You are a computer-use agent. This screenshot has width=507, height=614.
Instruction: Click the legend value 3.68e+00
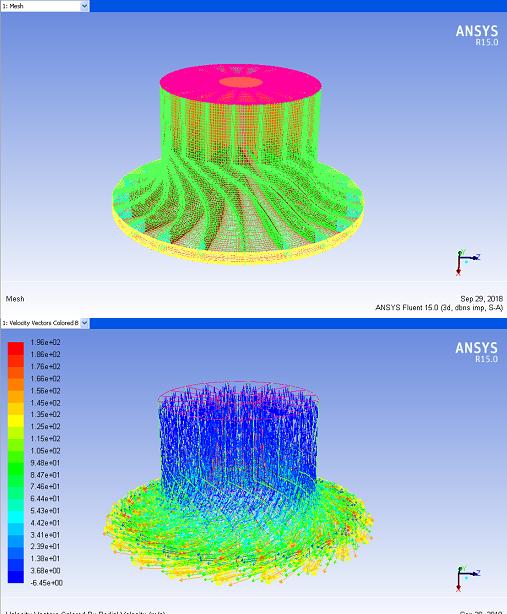45,571
